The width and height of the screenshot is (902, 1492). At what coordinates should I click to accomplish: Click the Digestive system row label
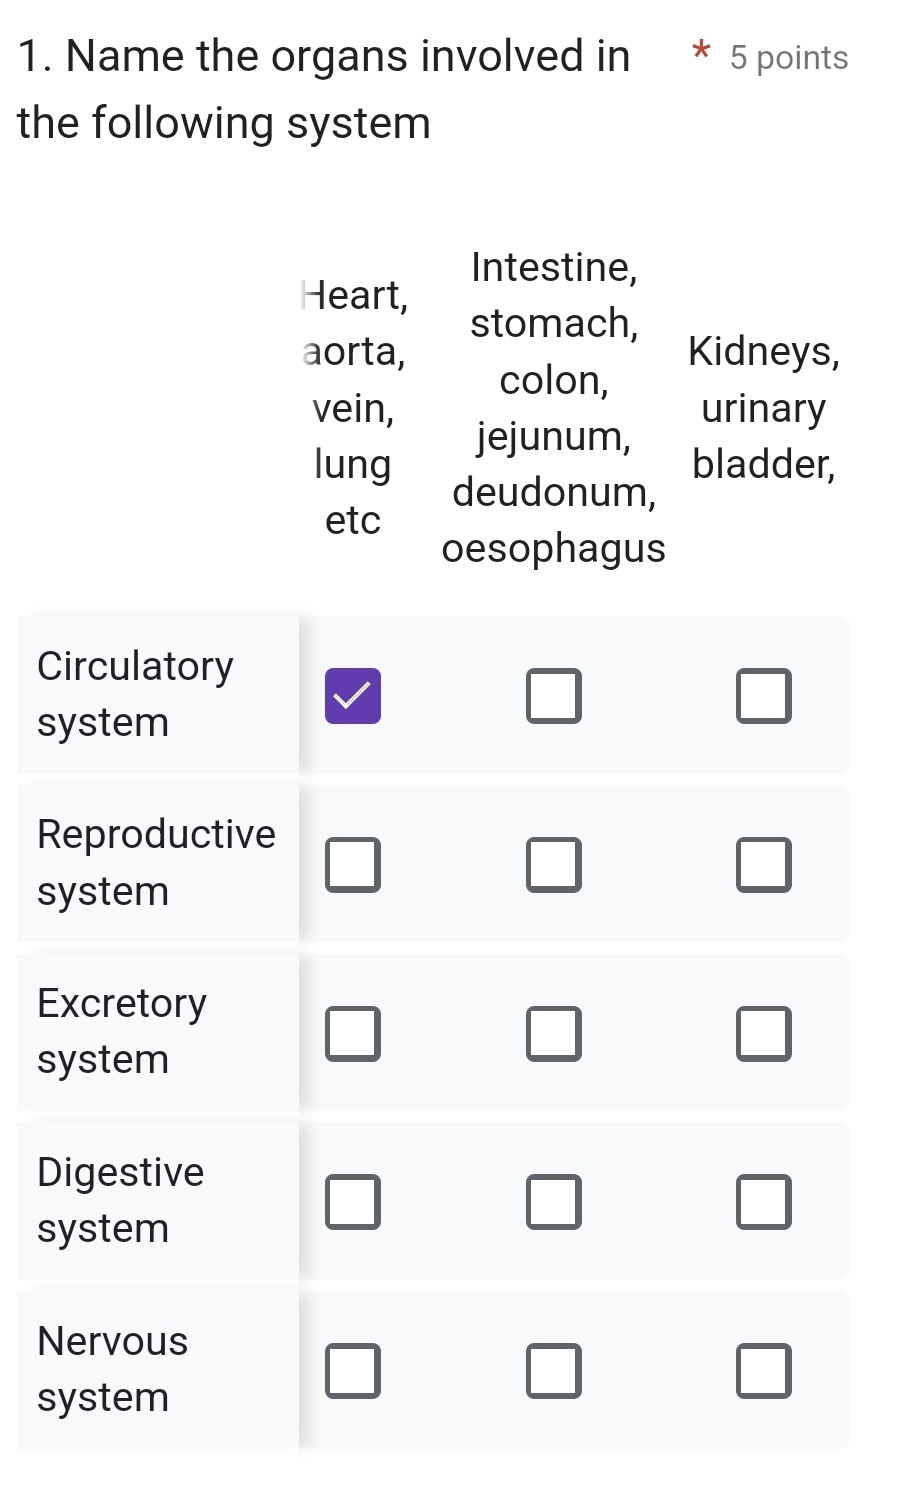(x=120, y=1200)
